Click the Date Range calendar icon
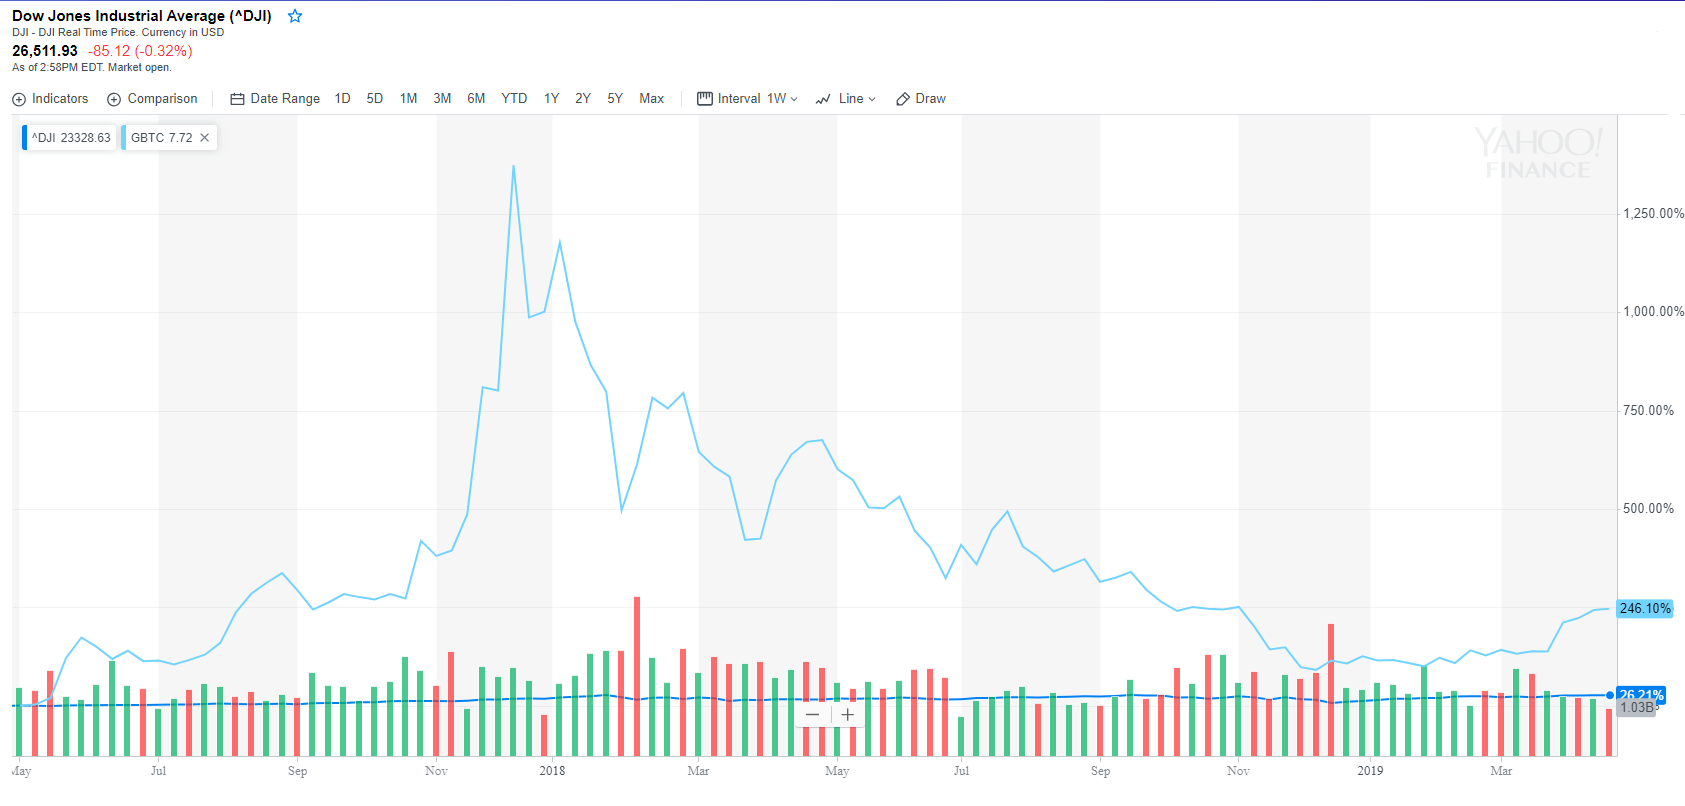The image size is (1685, 806). (x=237, y=99)
